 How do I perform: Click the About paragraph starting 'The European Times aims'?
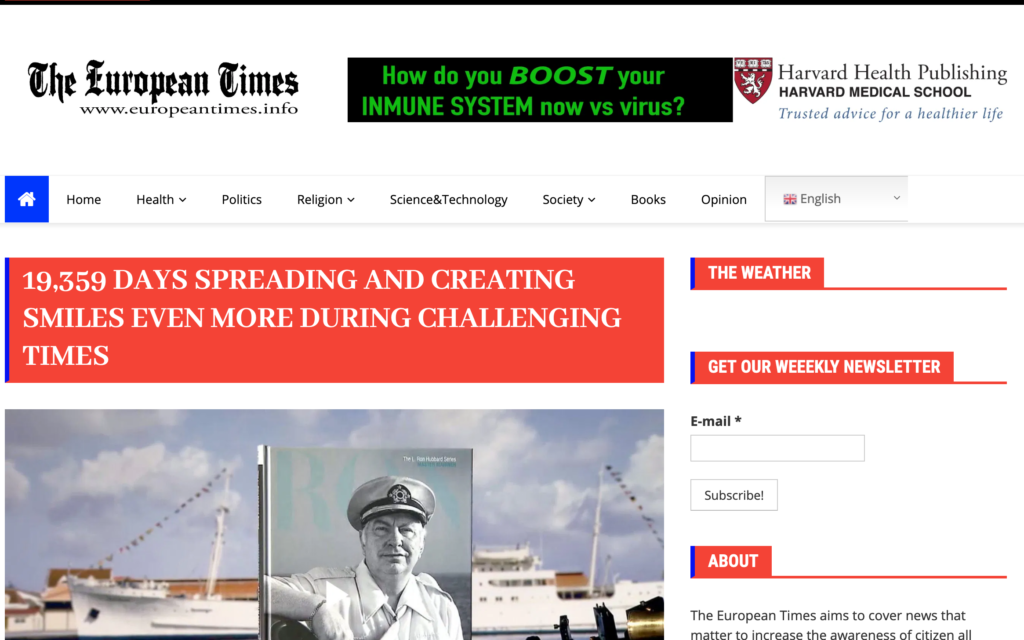coord(831,624)
